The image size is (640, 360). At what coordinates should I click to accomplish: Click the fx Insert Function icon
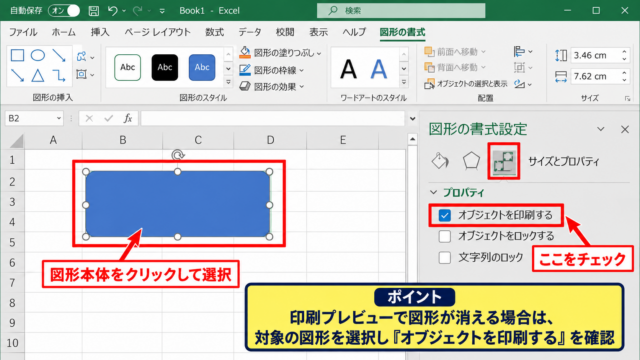[x=128, y=118]
